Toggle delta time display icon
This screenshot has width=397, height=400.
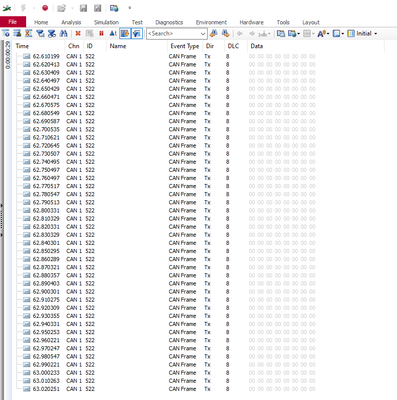coord(113,33)
